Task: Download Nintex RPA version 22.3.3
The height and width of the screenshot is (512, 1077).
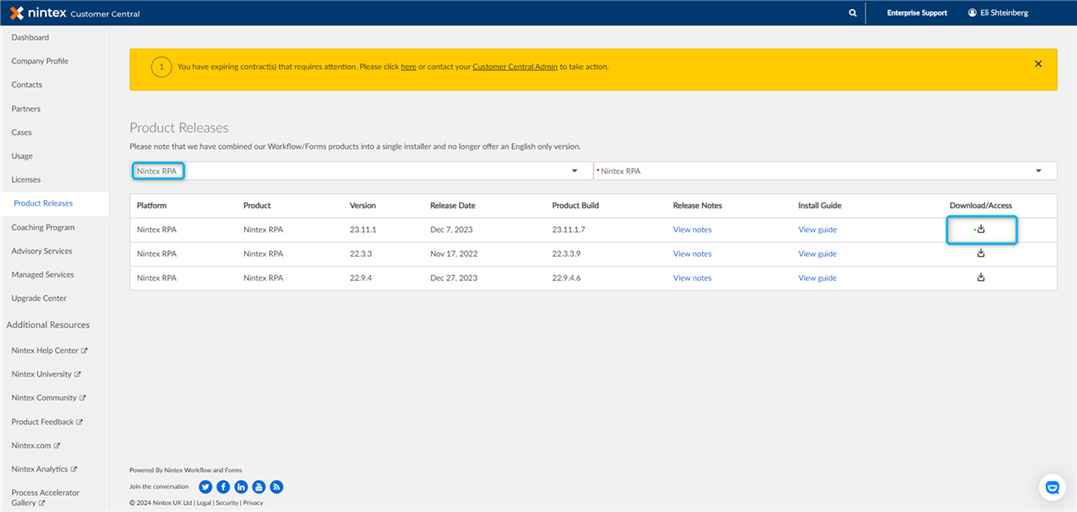Action: point(981,253)
